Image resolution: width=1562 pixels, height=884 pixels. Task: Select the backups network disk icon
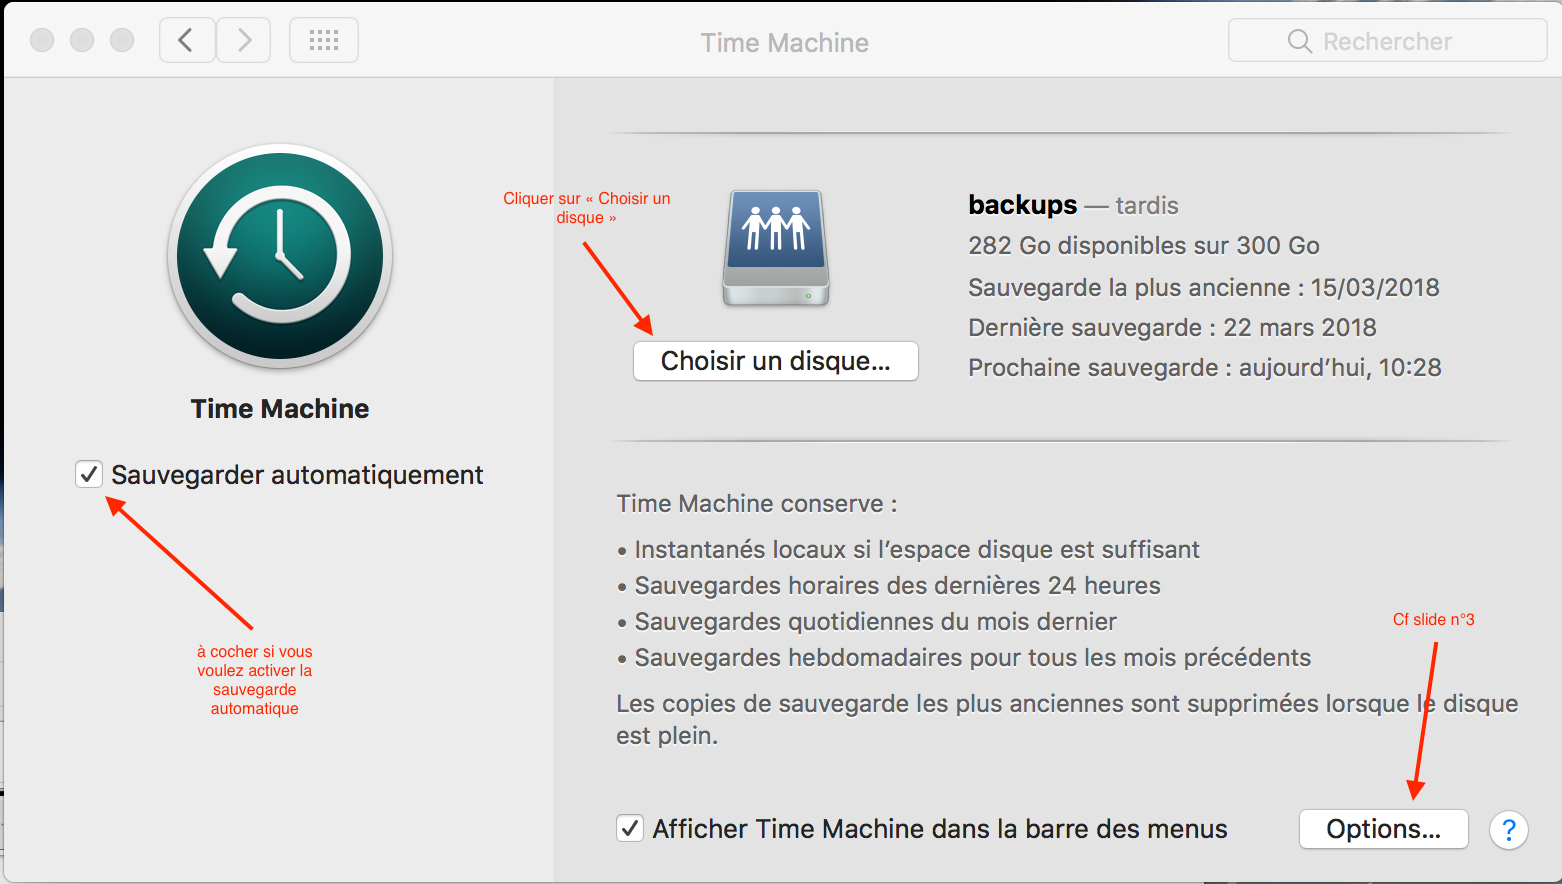pyautogui.click(x=776, y=247)
